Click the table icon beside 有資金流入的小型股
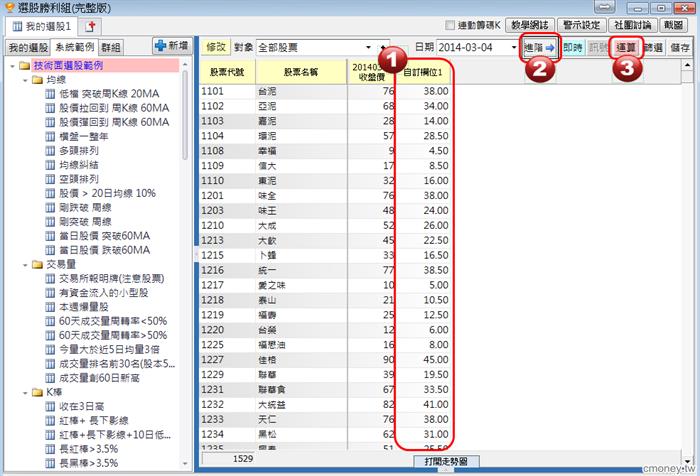 [x=50, y=293]
